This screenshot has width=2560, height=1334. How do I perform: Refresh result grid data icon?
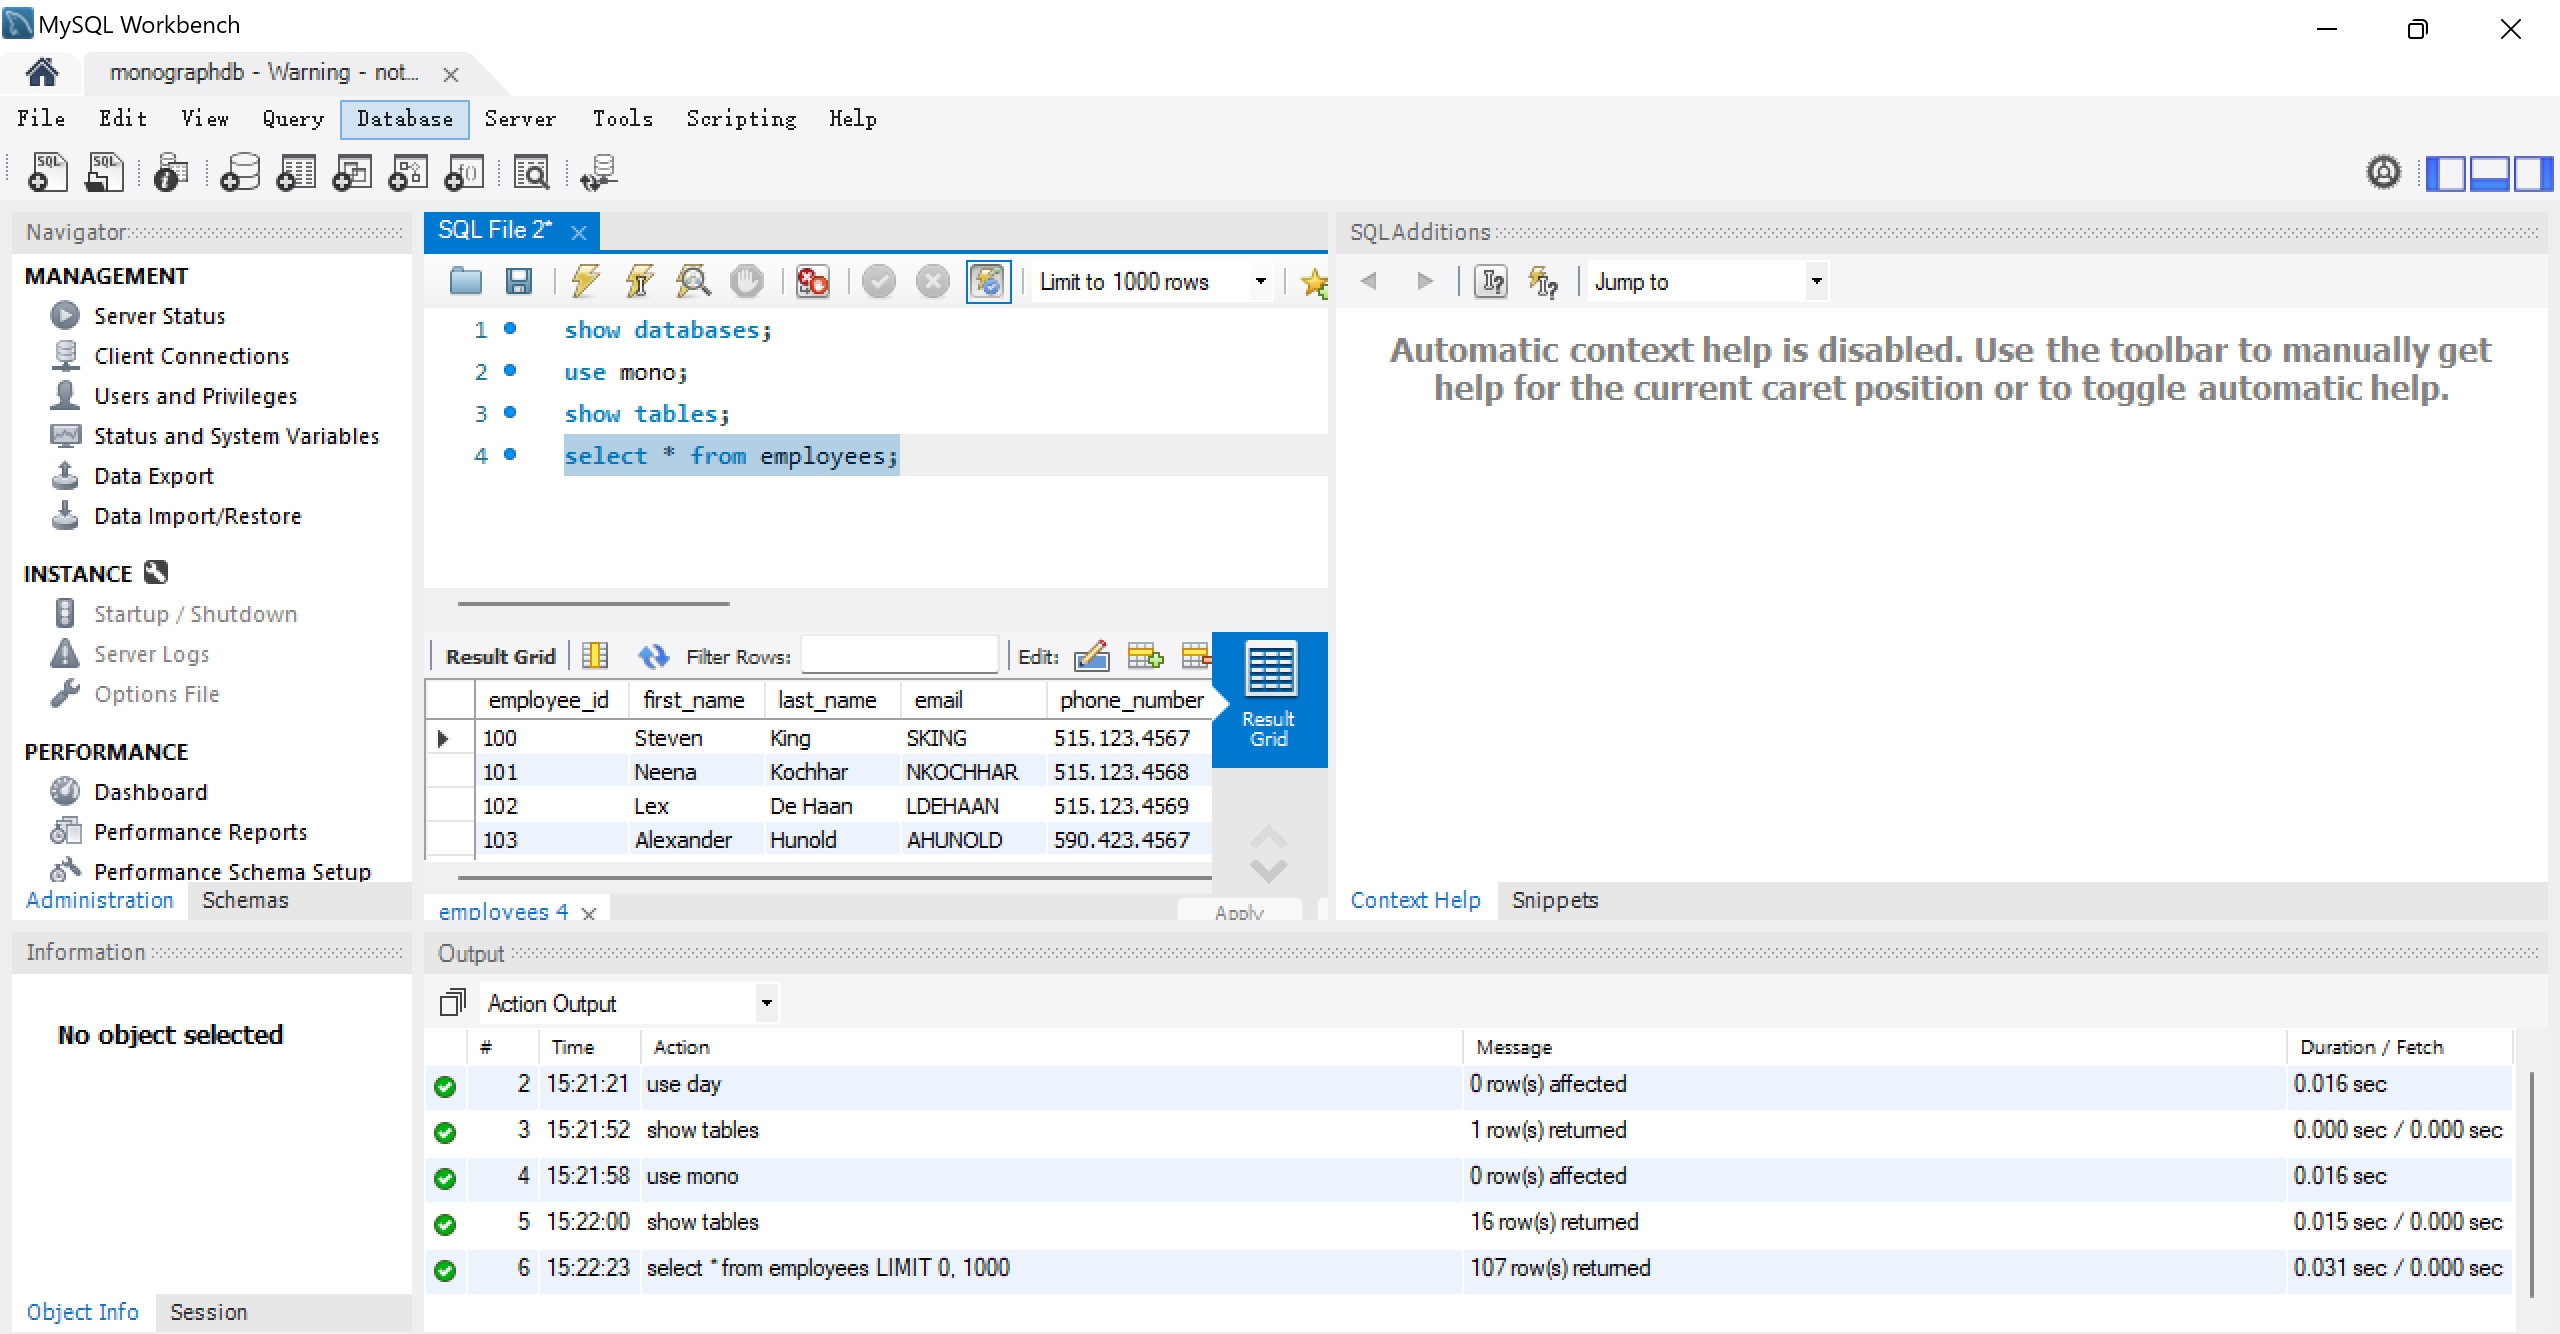coord(654,656)
